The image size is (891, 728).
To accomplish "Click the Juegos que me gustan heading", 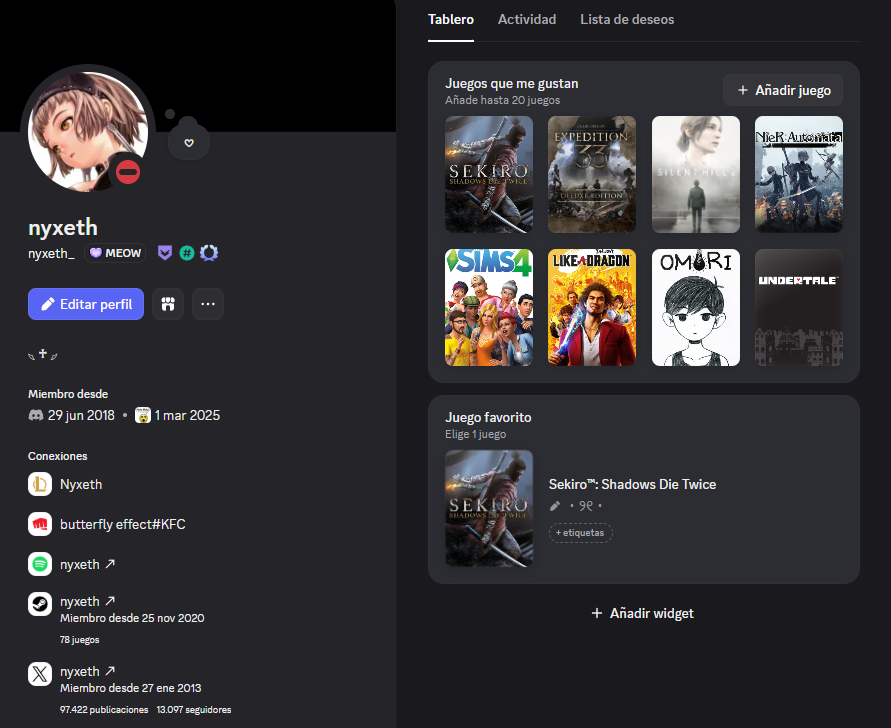I will [x=511, y=84].
